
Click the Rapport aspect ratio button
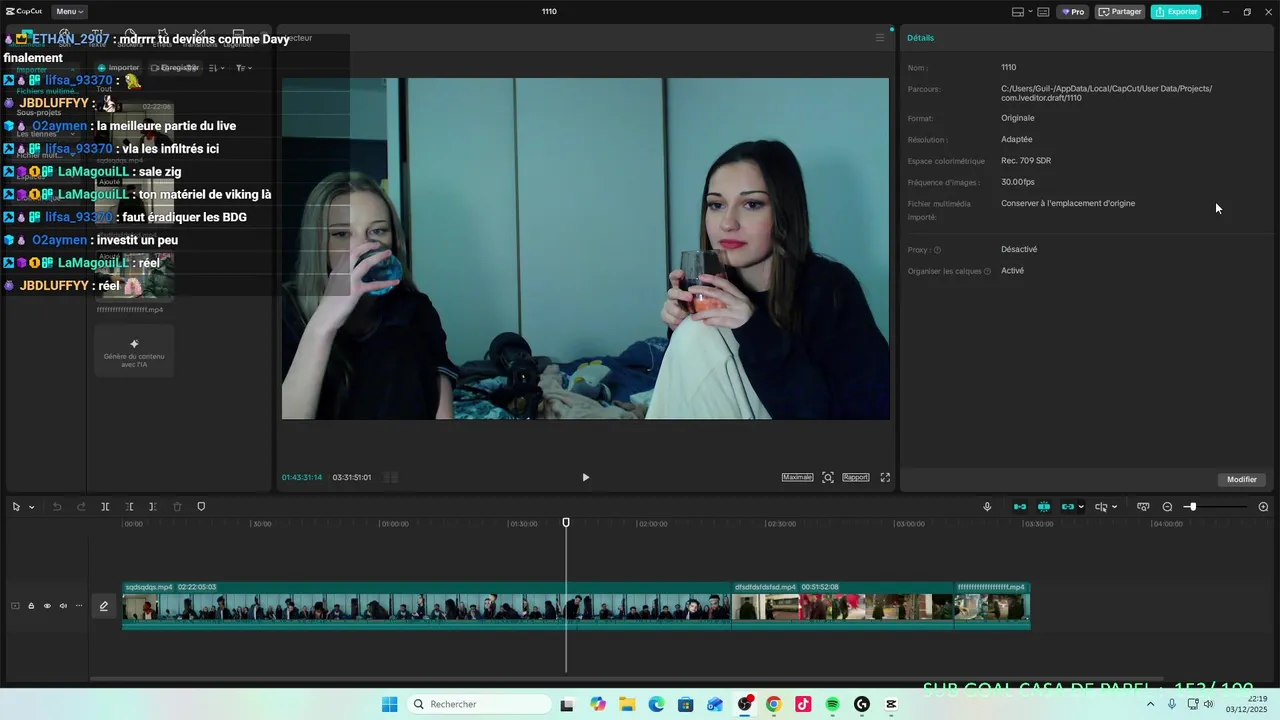[856, 477]
